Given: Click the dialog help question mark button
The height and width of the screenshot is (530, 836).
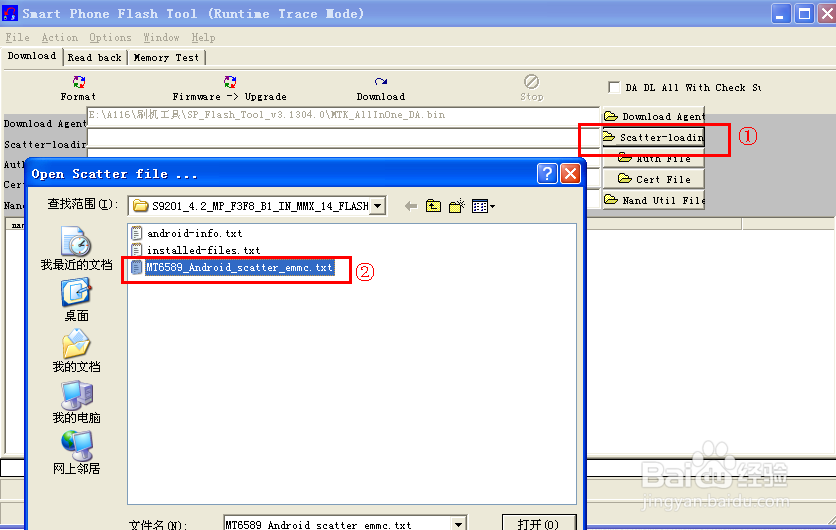Looking at the screenshot, I should pyautogui.click(x=547, y=174).
